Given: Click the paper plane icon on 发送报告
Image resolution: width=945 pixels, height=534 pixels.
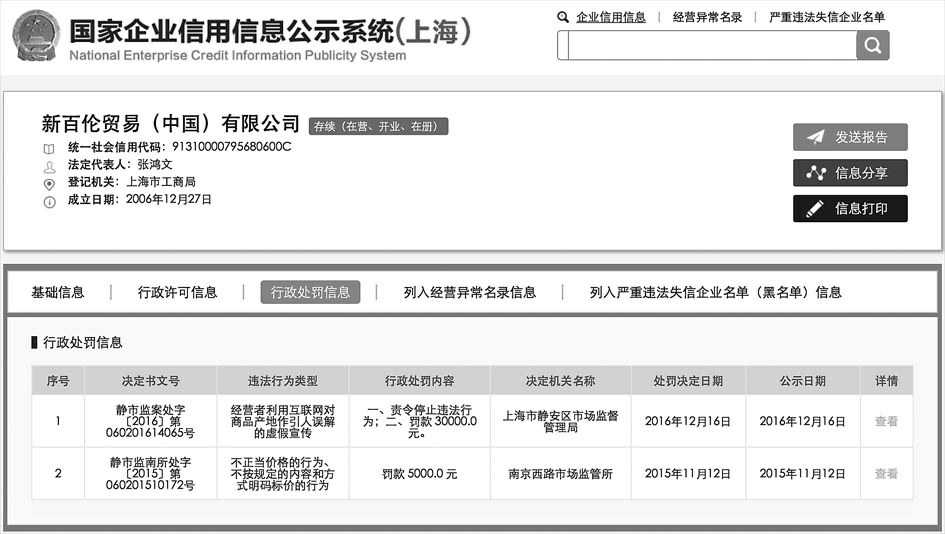Looking at the screenshot, I should tap(816, 137).
